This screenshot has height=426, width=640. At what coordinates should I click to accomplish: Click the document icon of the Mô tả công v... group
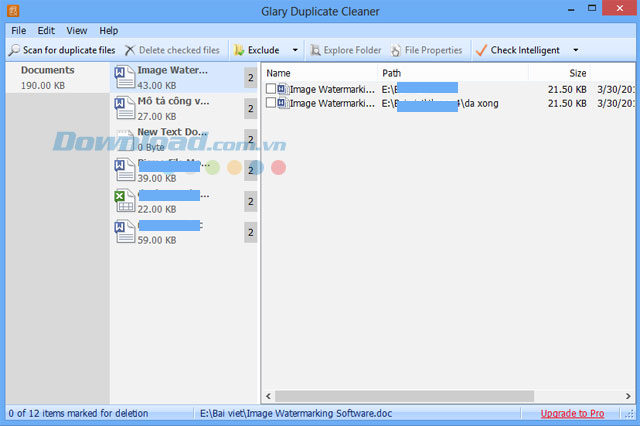[x=124, y=108]
